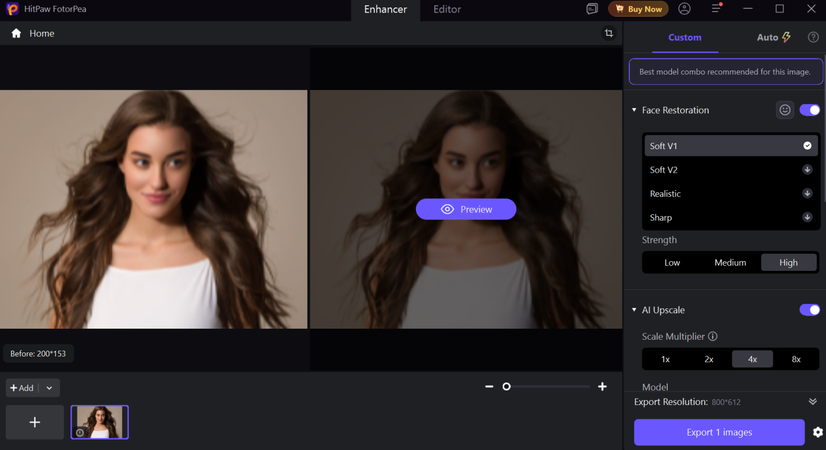Click the Home link

[x=42, y=33]
